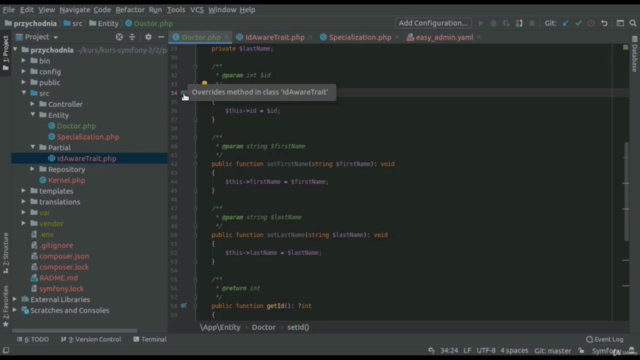The height and width of the screenshot is (360, 640).
Task: Collapse the src folder
Action: pos(24,93)
